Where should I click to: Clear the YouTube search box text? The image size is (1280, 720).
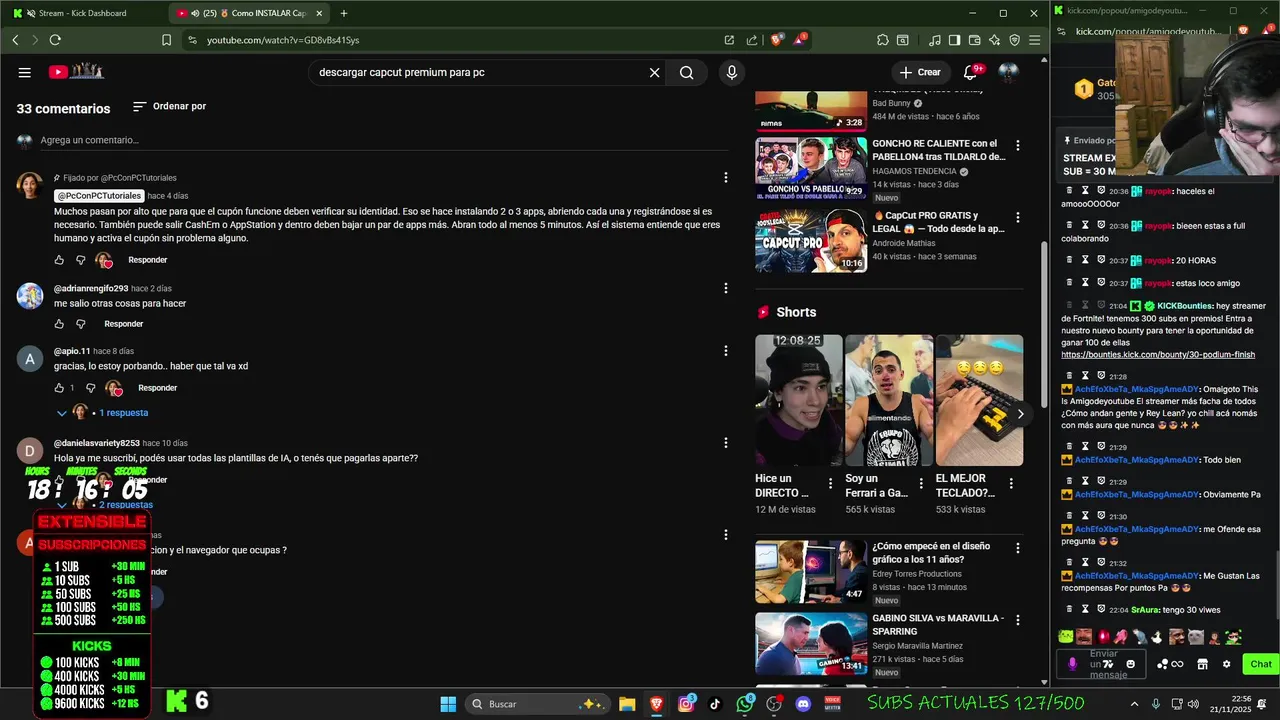click(654, 72)
